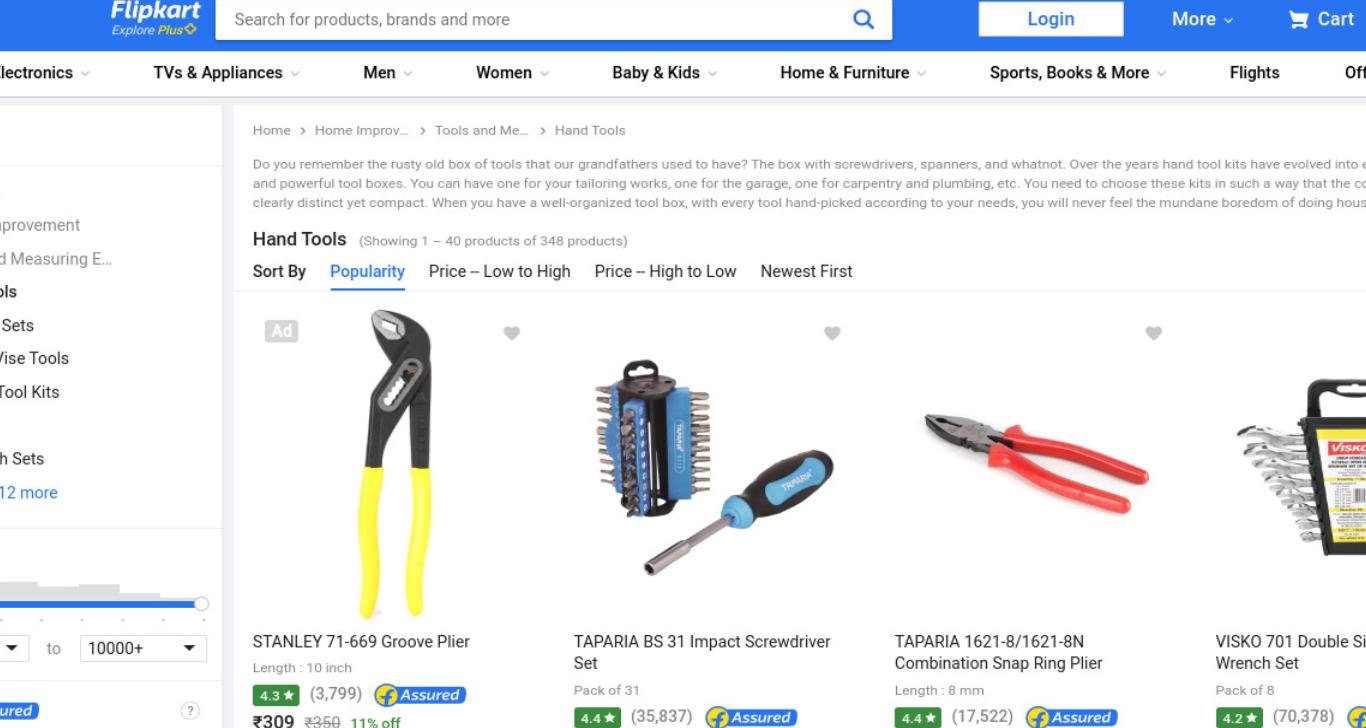
Task: Open the Hand Tools breadcrumb link
Action: coord(590,130)
